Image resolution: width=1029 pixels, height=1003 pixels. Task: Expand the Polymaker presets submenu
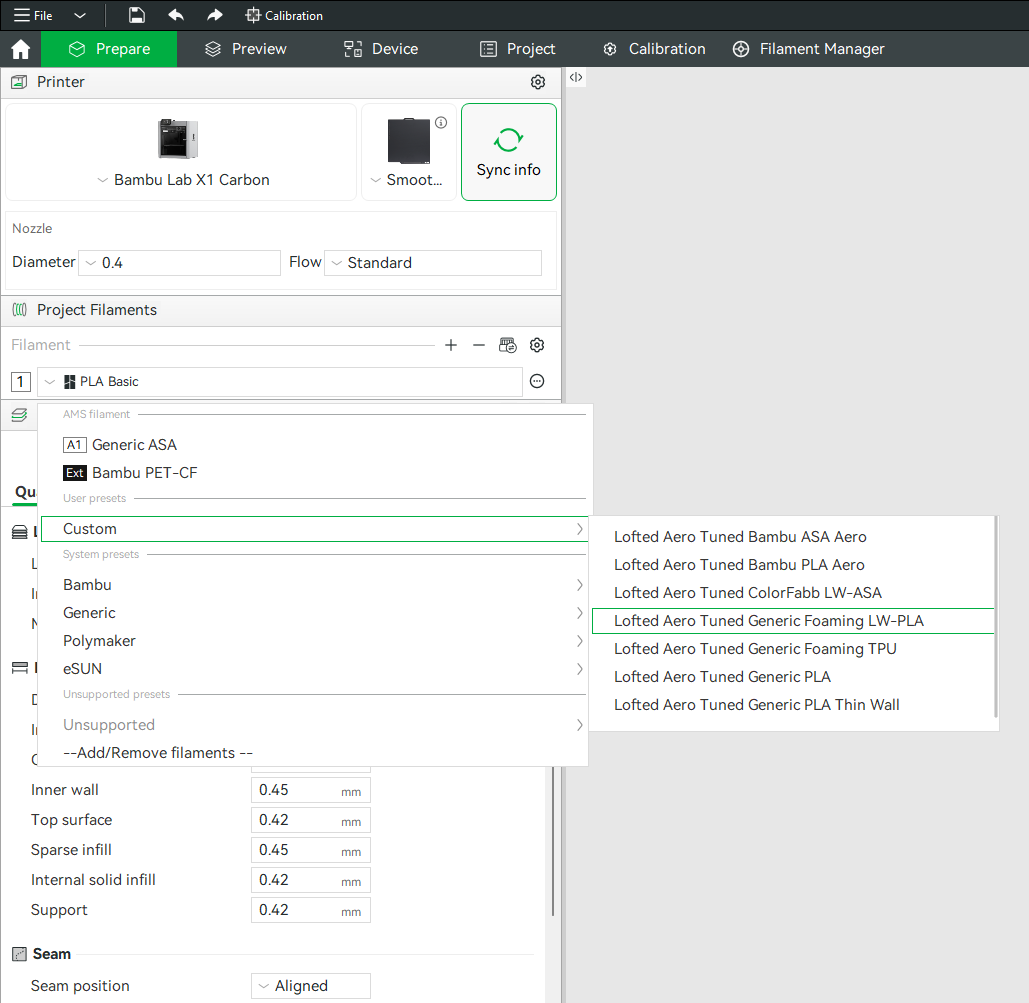point(314,641)
